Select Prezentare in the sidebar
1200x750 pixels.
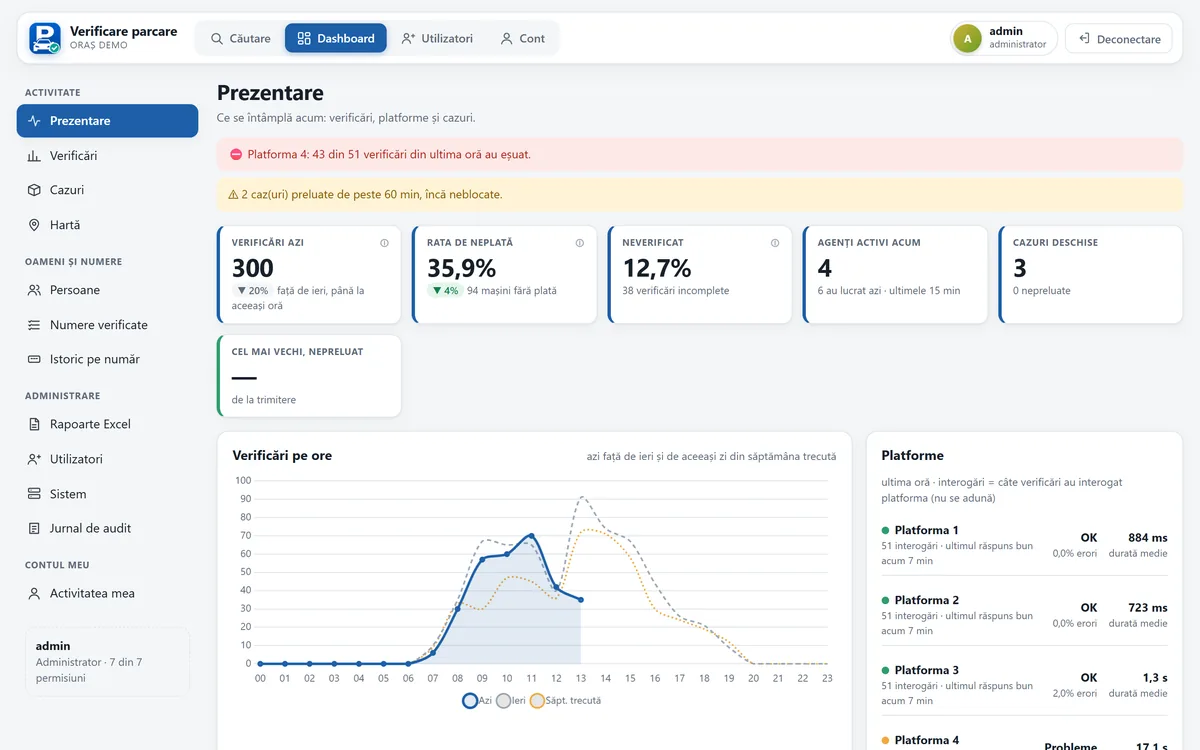[x=107, y=121]
